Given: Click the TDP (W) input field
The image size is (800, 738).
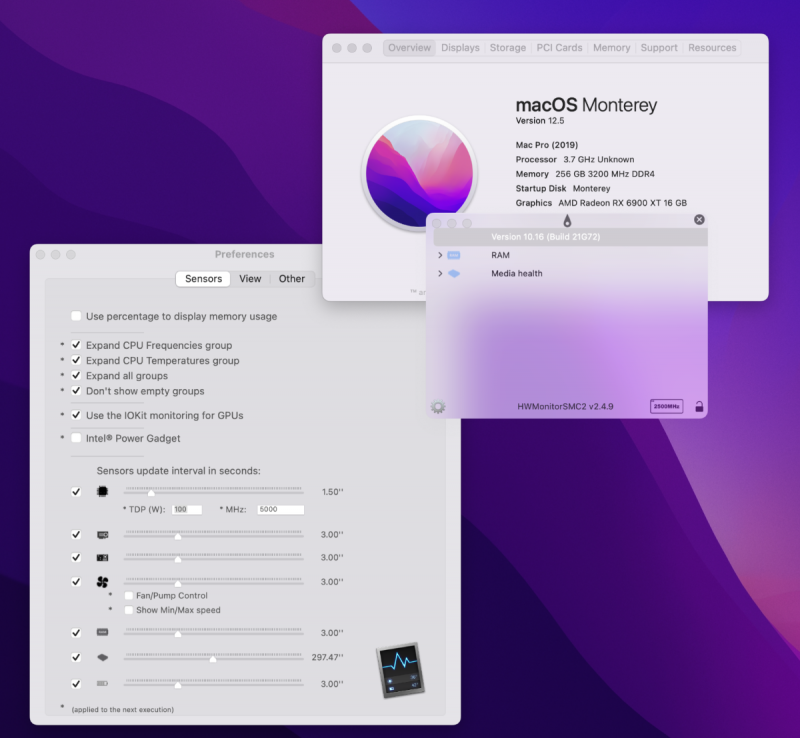Looking at the screenshot, I should tap(187, 509).
